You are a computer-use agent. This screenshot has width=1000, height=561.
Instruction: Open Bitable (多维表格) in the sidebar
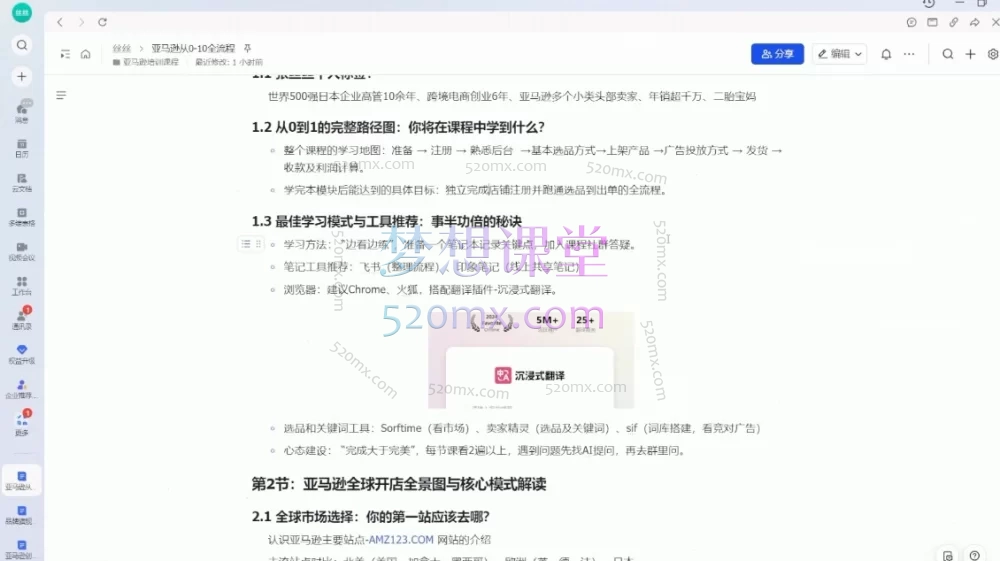tap(22, 217)
